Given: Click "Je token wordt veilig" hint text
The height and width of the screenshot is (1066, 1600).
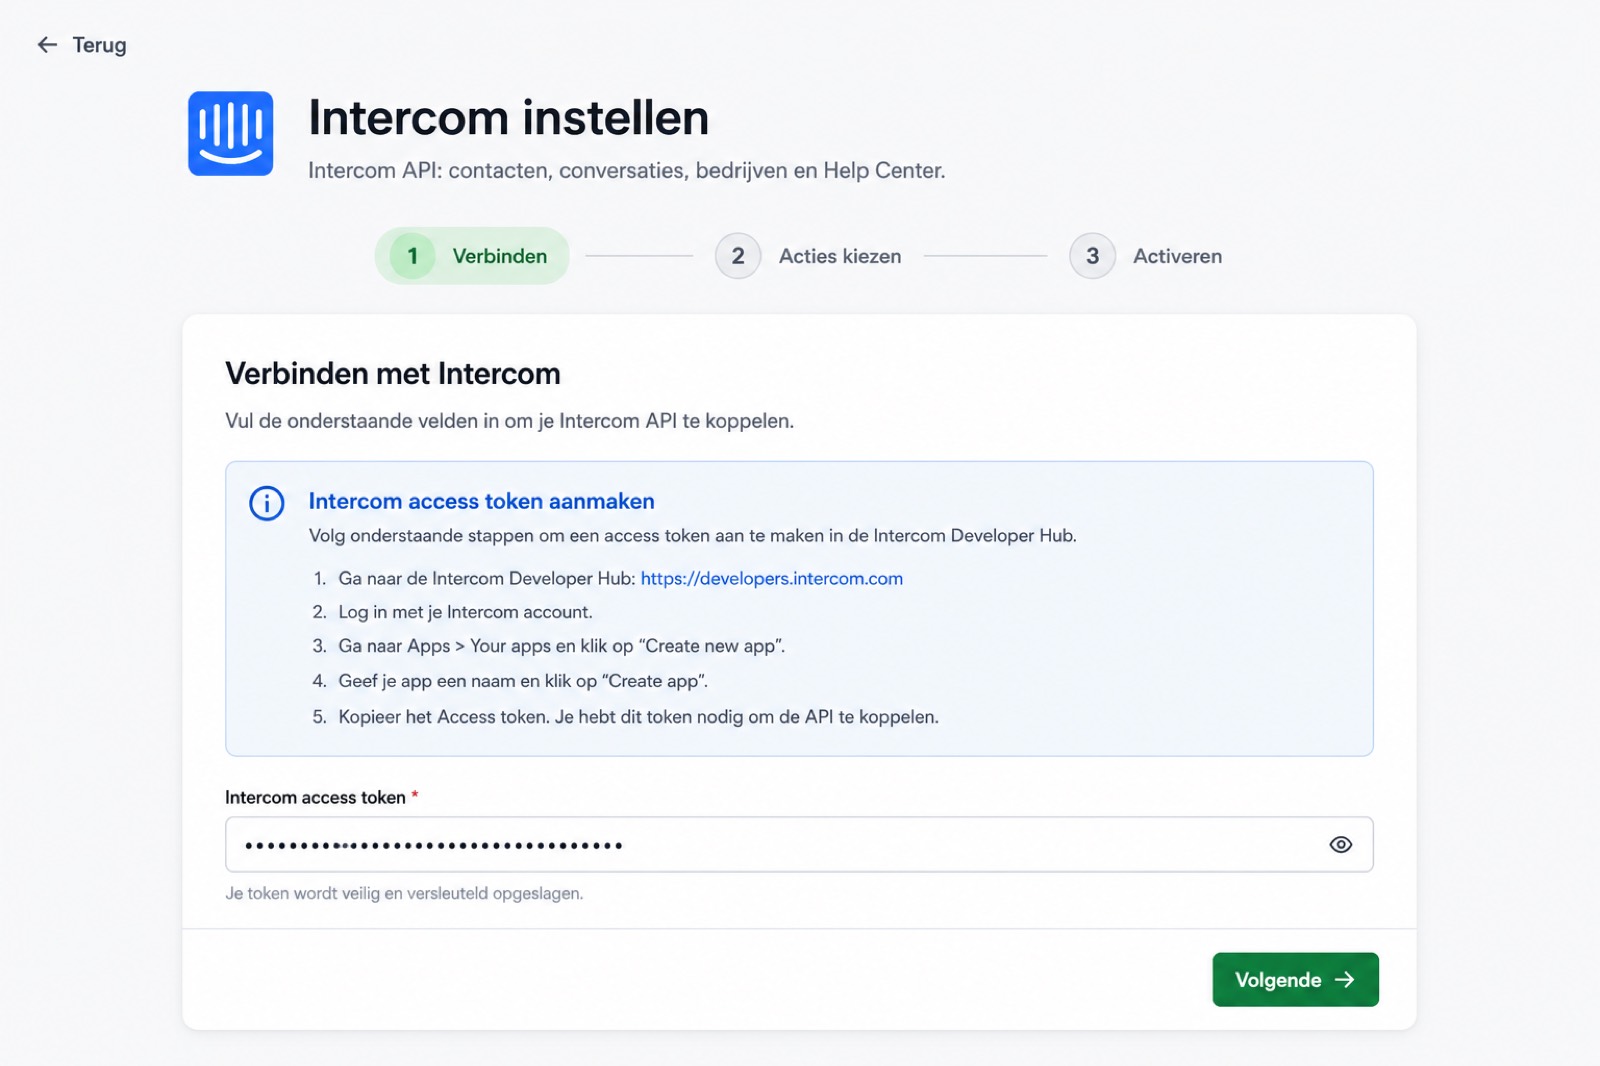Looking at the screenshot, I should pos(404,893).
